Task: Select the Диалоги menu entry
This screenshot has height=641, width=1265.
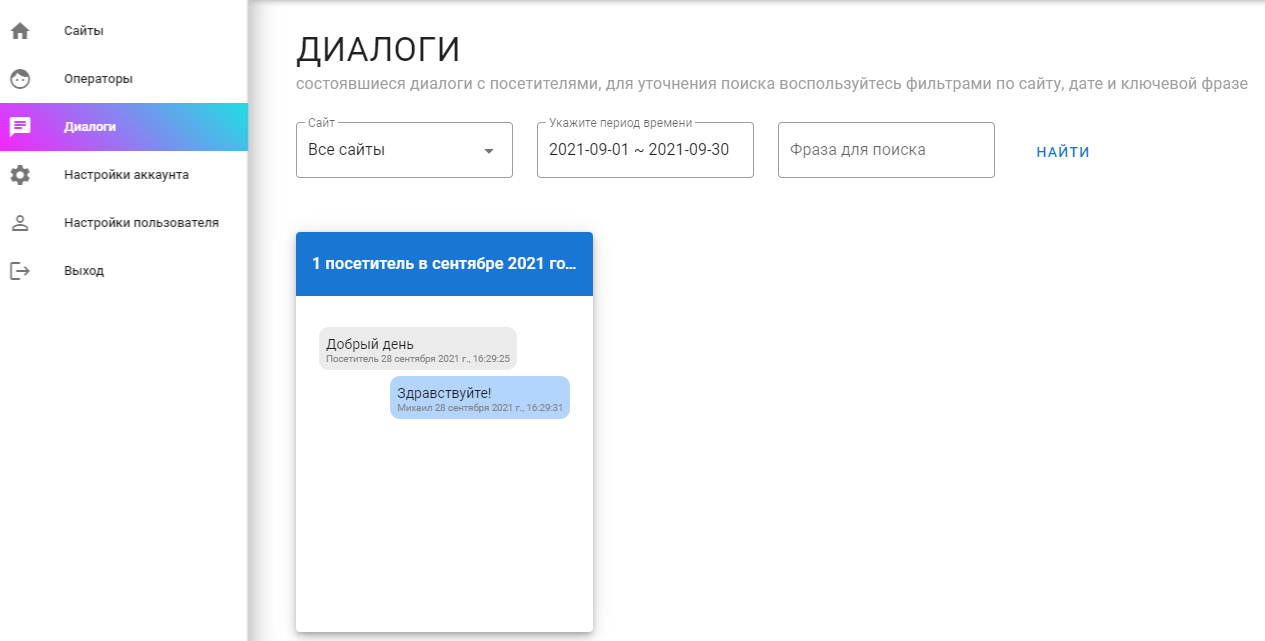Action: pyautogui.click(x=90, y=127)
